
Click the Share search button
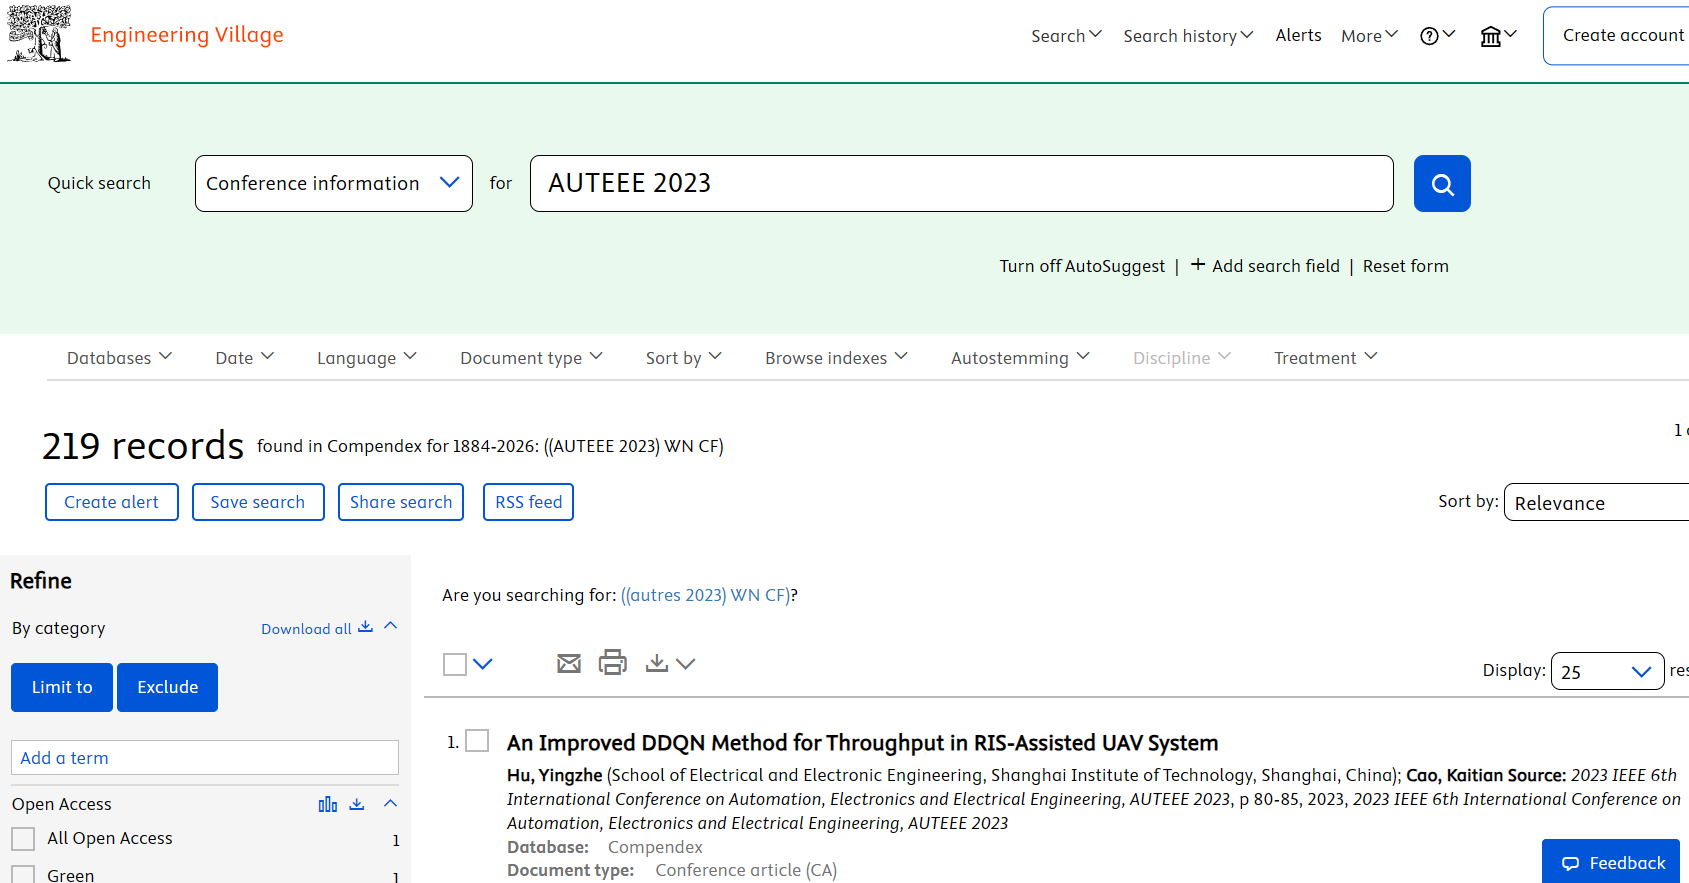click(401, 502)
